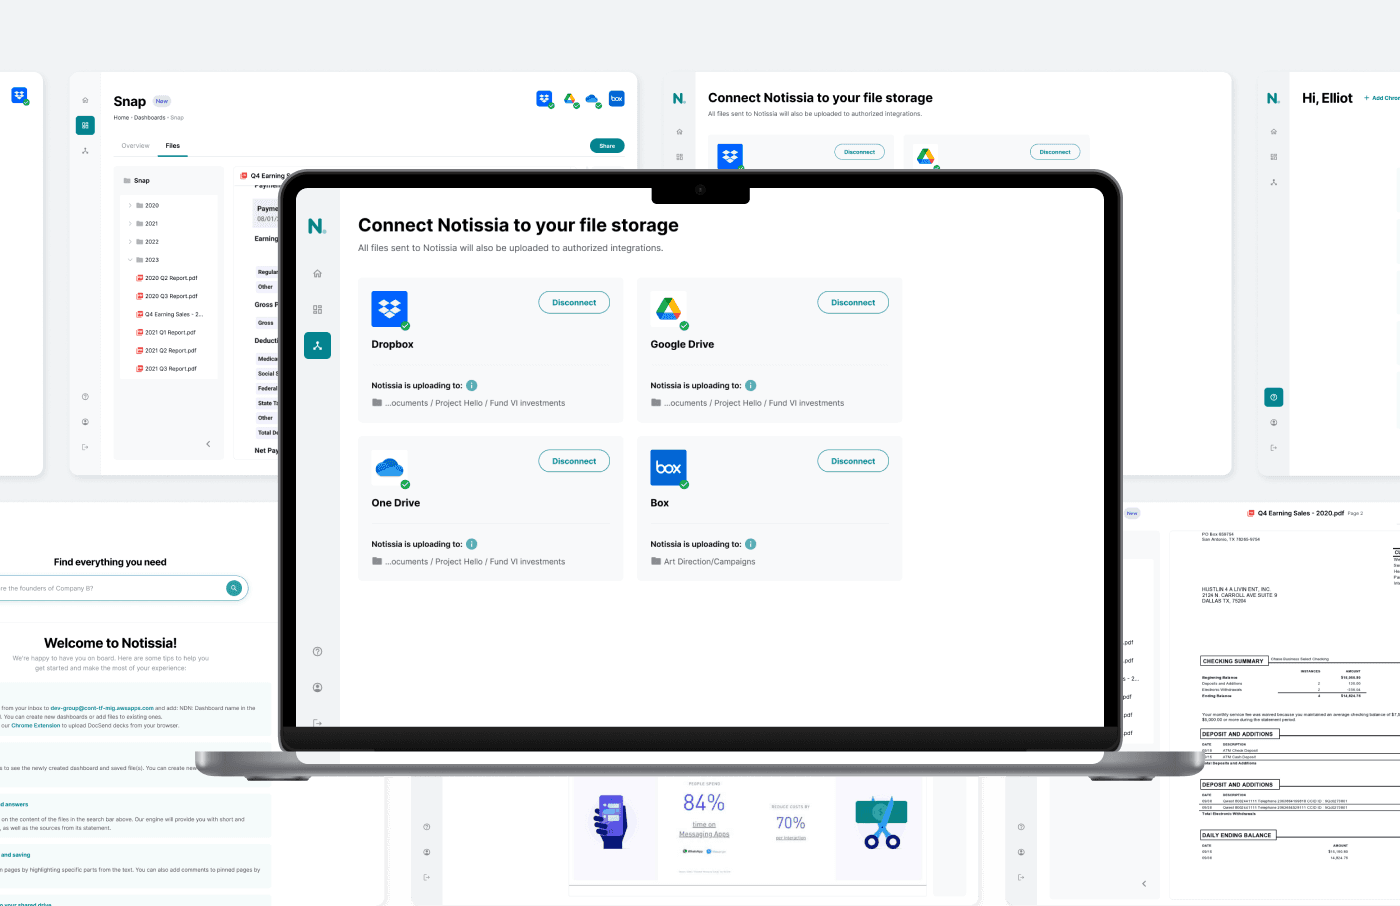Expand the 2021 folder in Snap tree
The height and width of the screenshot is (906, 1400).
pyautogui.click(x=130, y=224)
